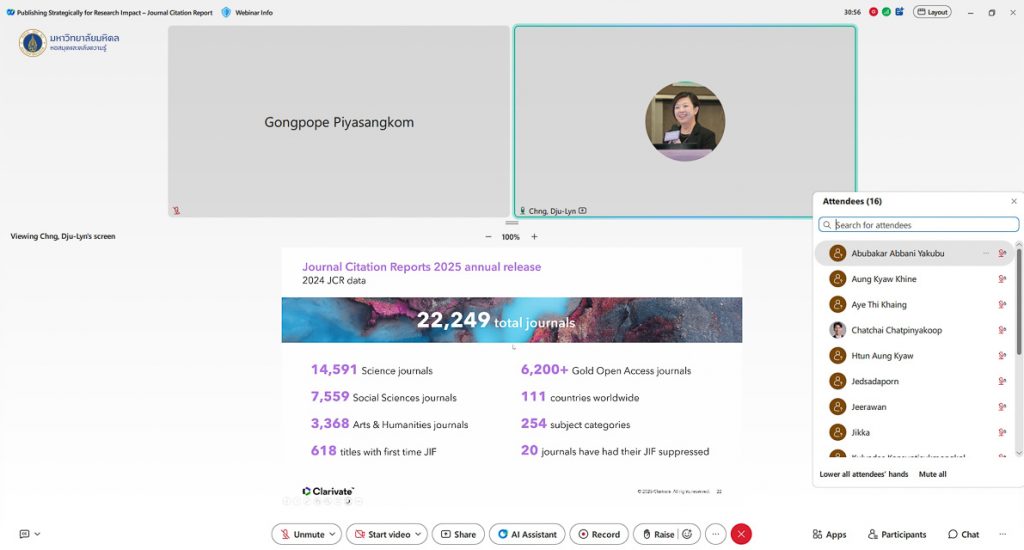
Task: Click the green connection status icon
Action: pos(886,12)
